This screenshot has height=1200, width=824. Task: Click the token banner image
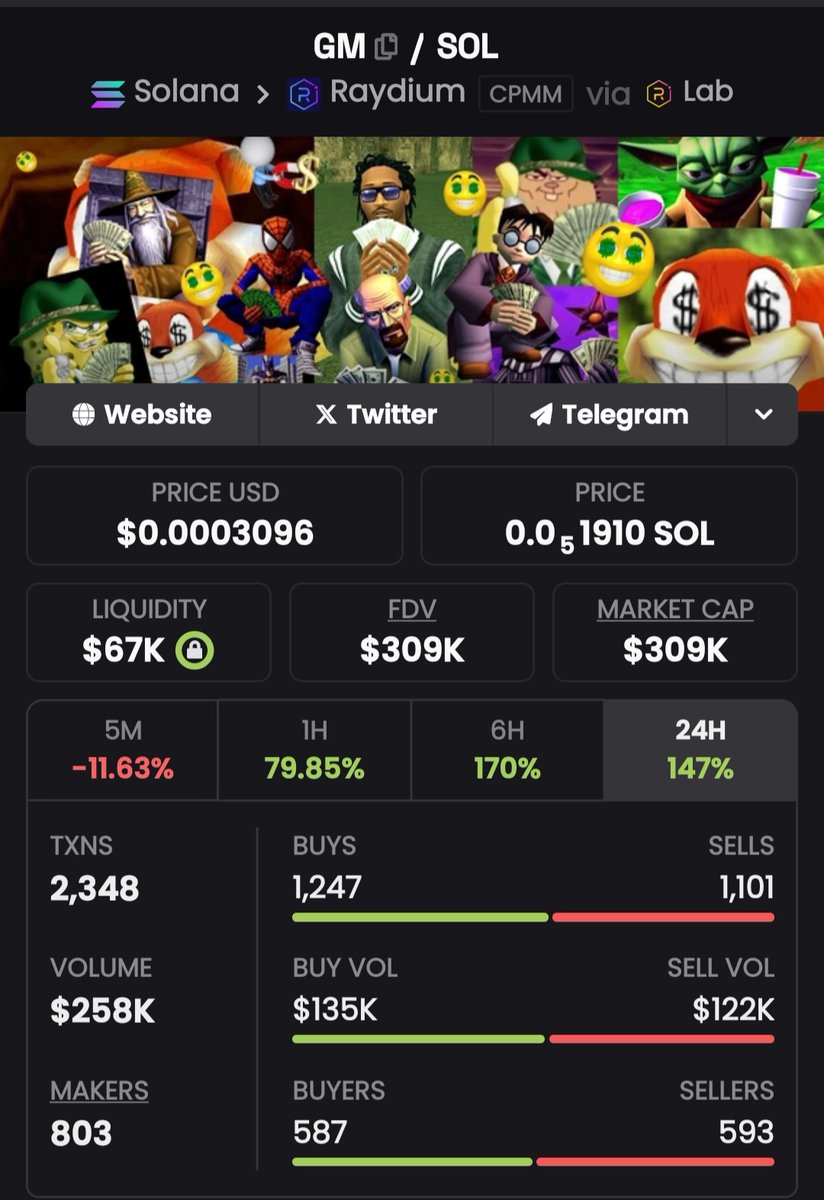coord(412,260)
